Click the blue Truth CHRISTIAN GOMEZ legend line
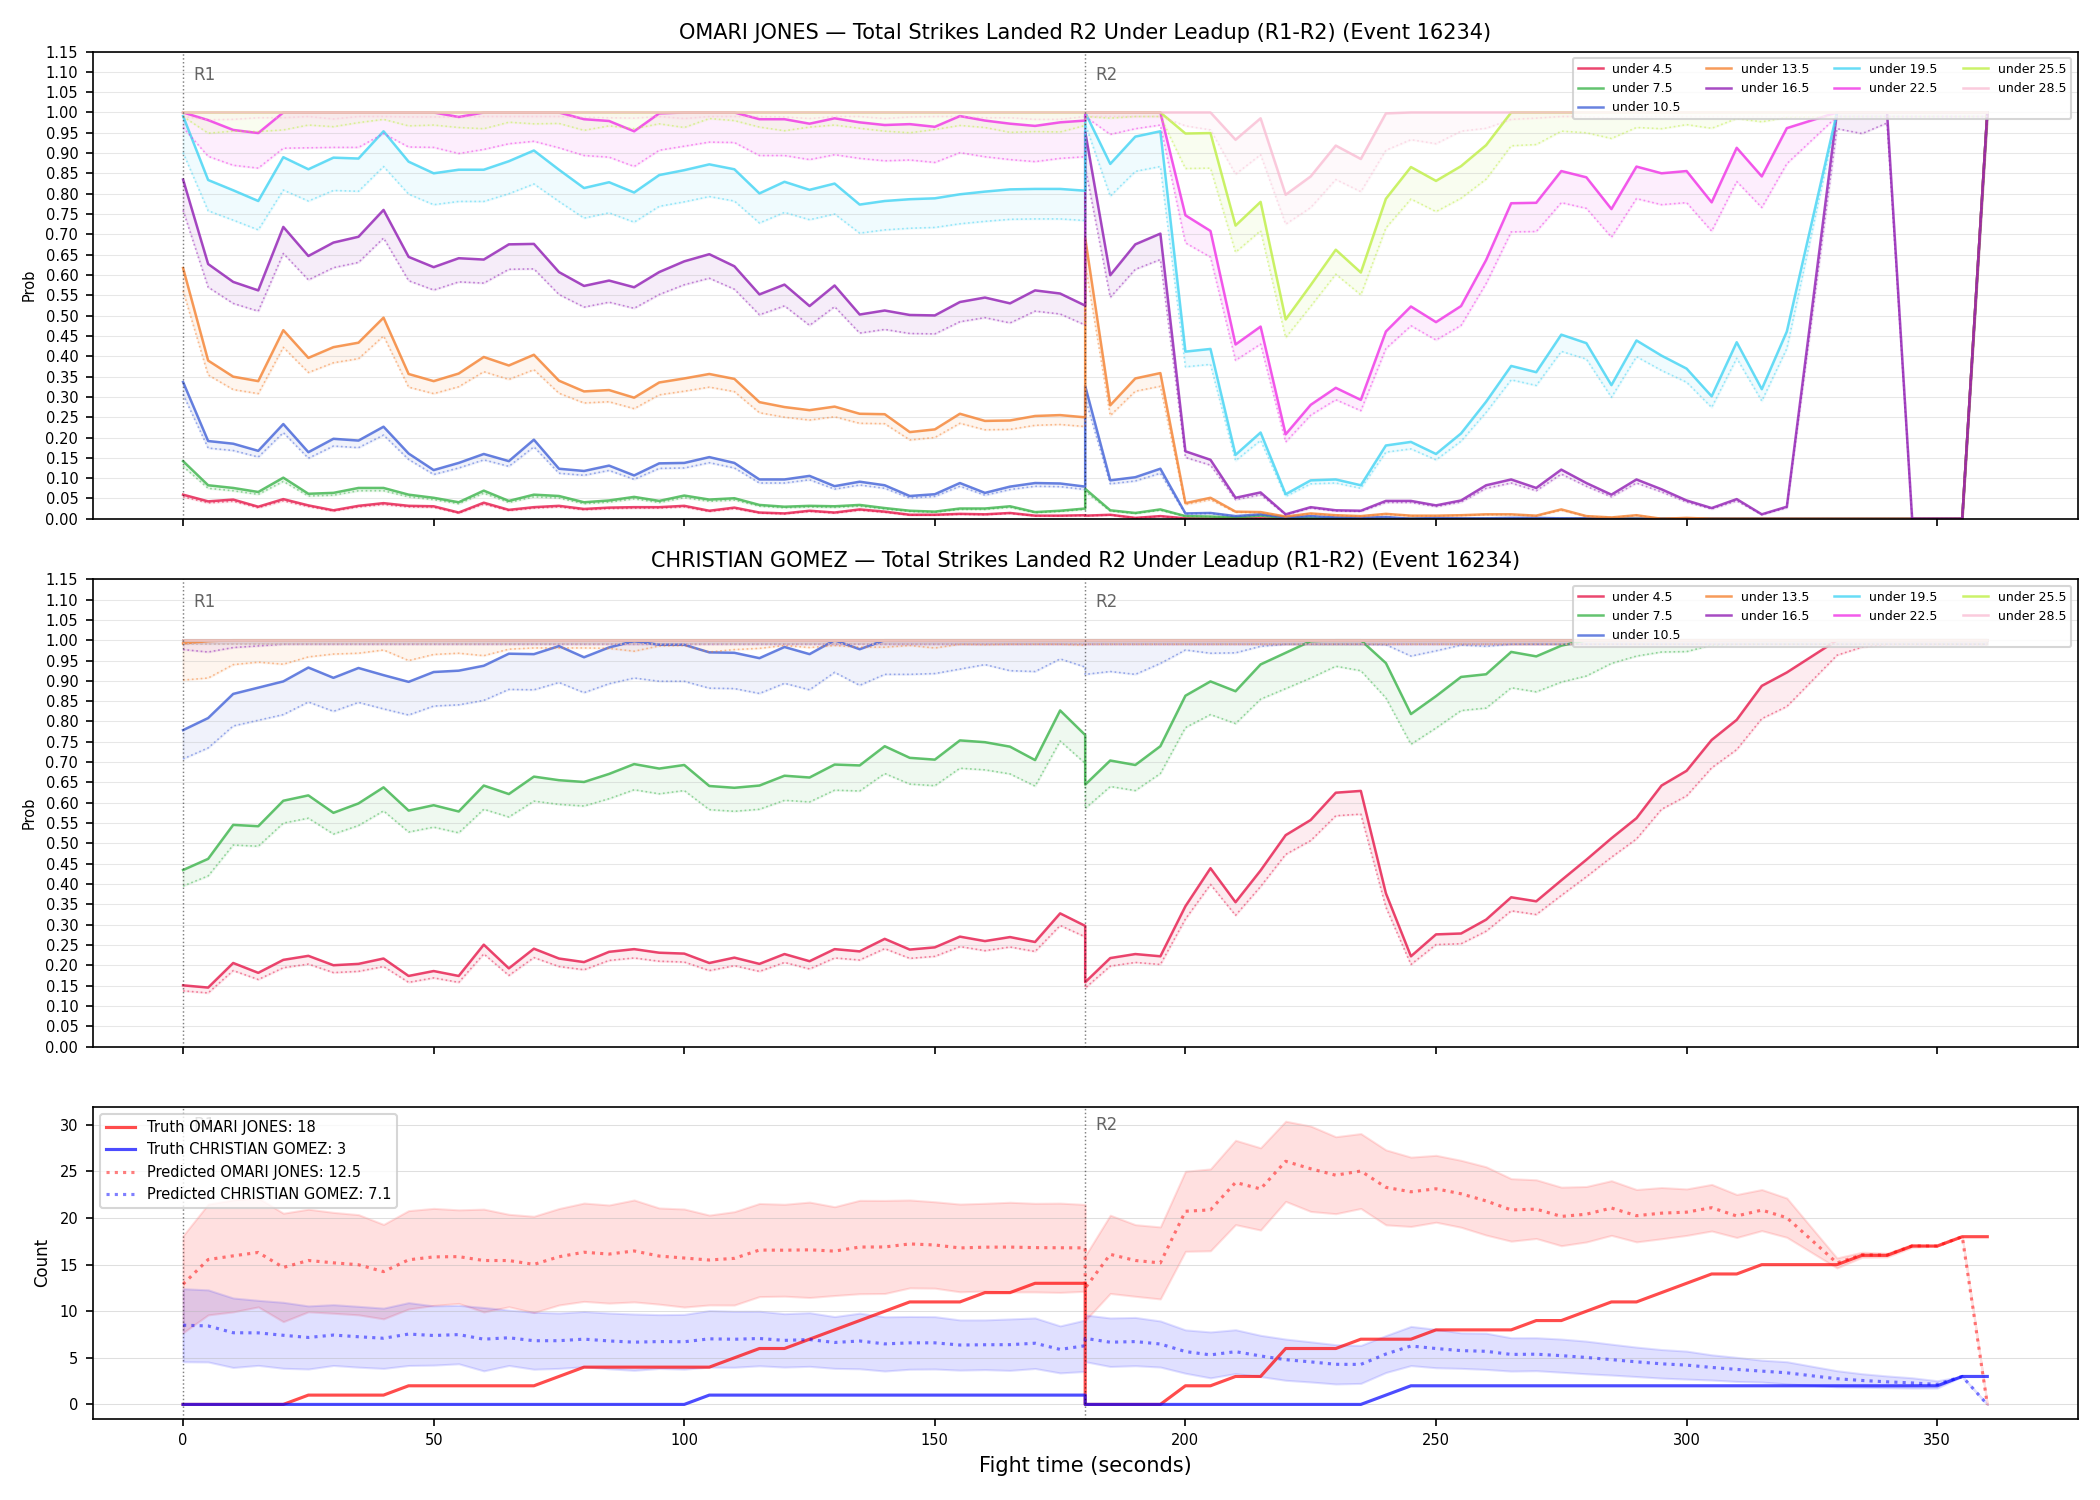This screenshot has width=2100, height=1500. 120,1149
